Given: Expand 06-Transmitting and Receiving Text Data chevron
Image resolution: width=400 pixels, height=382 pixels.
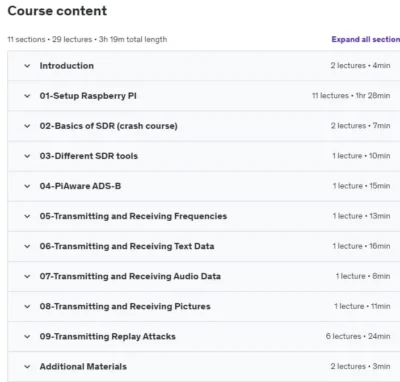Looking at the screenshot, I should [27, 246].
